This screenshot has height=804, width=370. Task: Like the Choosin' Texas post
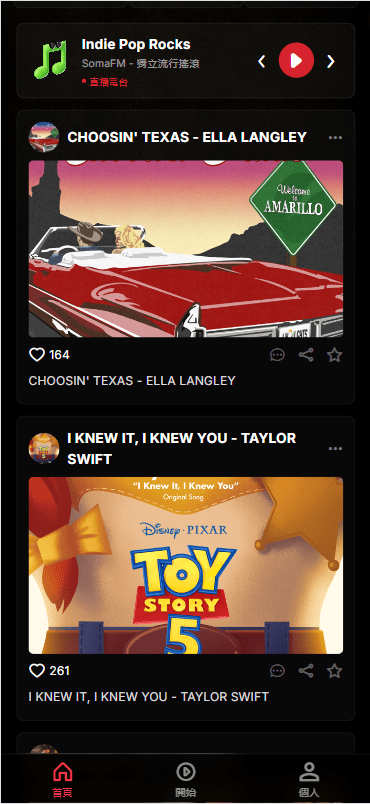pyautogui.click(x=37, y=355)
